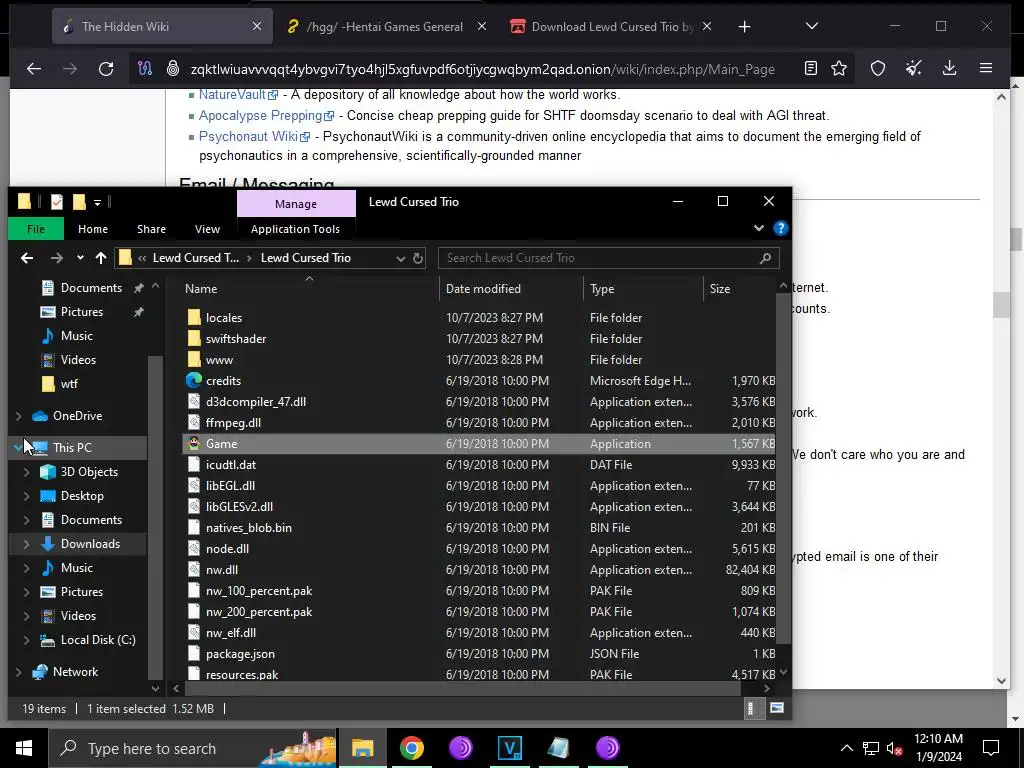Expand the ribbon with the chevron
Image resolution: width=1024 pixels, height=768 pixels.
click(x=758, y=229)
